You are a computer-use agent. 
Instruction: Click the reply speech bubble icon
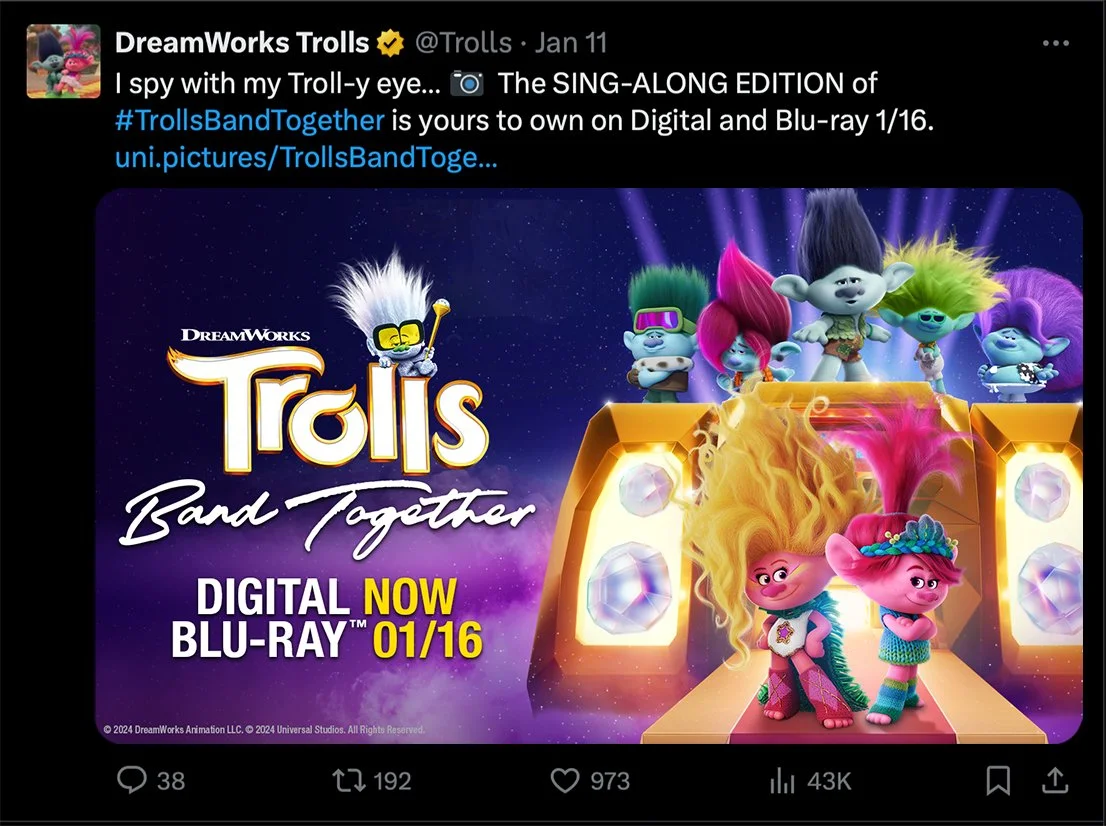pyautogui.click(x=132, y=780)
